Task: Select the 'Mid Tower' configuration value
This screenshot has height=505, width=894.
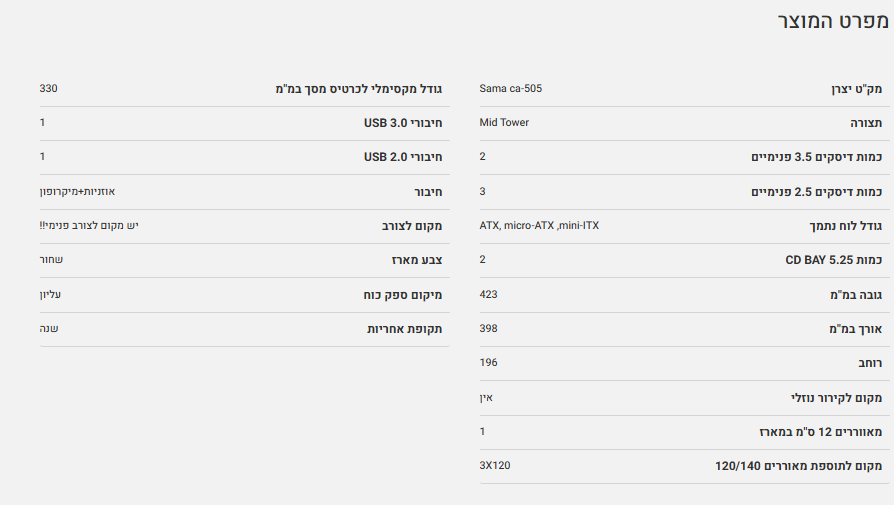Action: [x=504, y=123]
